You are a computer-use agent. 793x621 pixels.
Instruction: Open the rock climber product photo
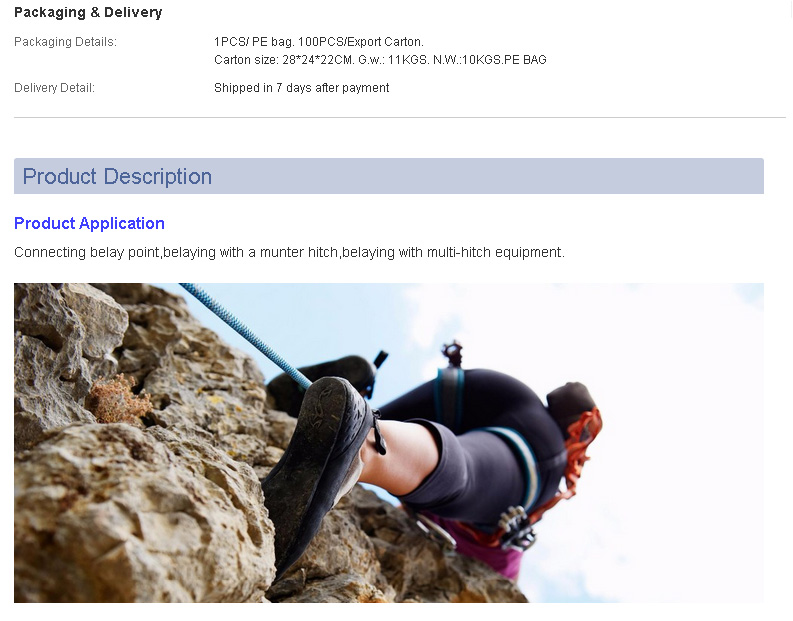tap(388, 442)
